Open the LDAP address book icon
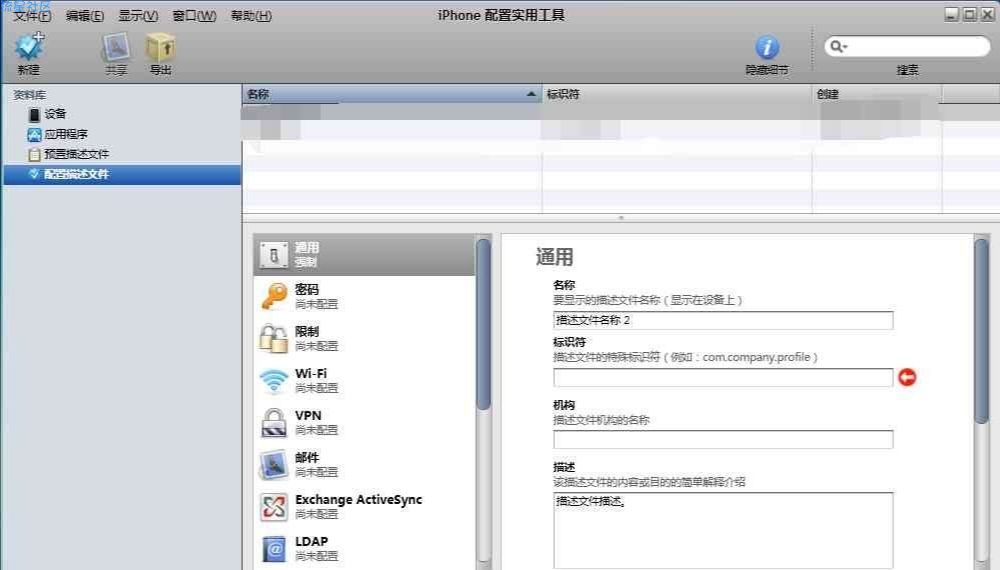This screenshot has height=570, width=1000. click(274, 549)
